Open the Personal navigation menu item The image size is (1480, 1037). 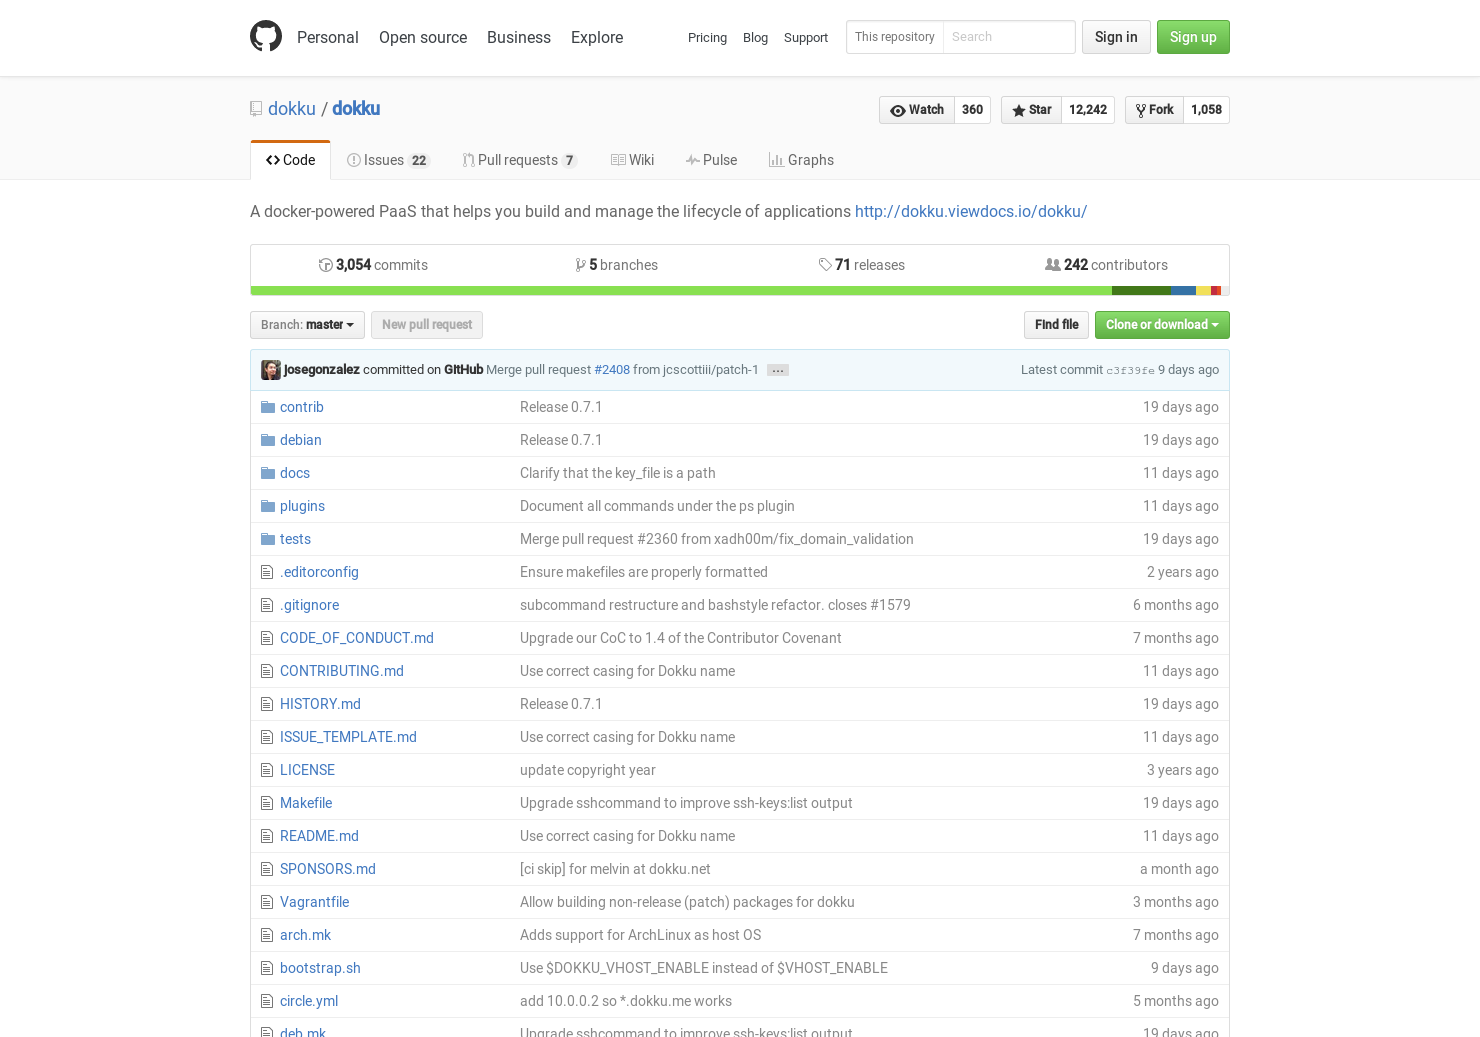[x=327, y=37]
